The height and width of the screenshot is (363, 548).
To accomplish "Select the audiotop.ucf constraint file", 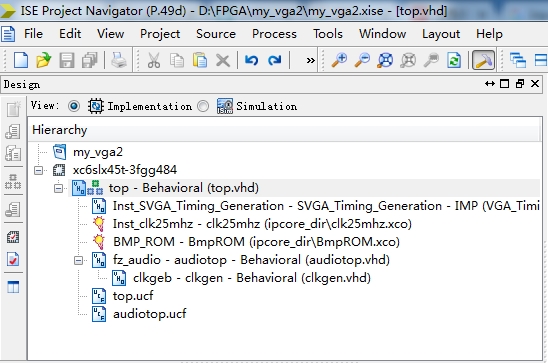I will (150, 314).
